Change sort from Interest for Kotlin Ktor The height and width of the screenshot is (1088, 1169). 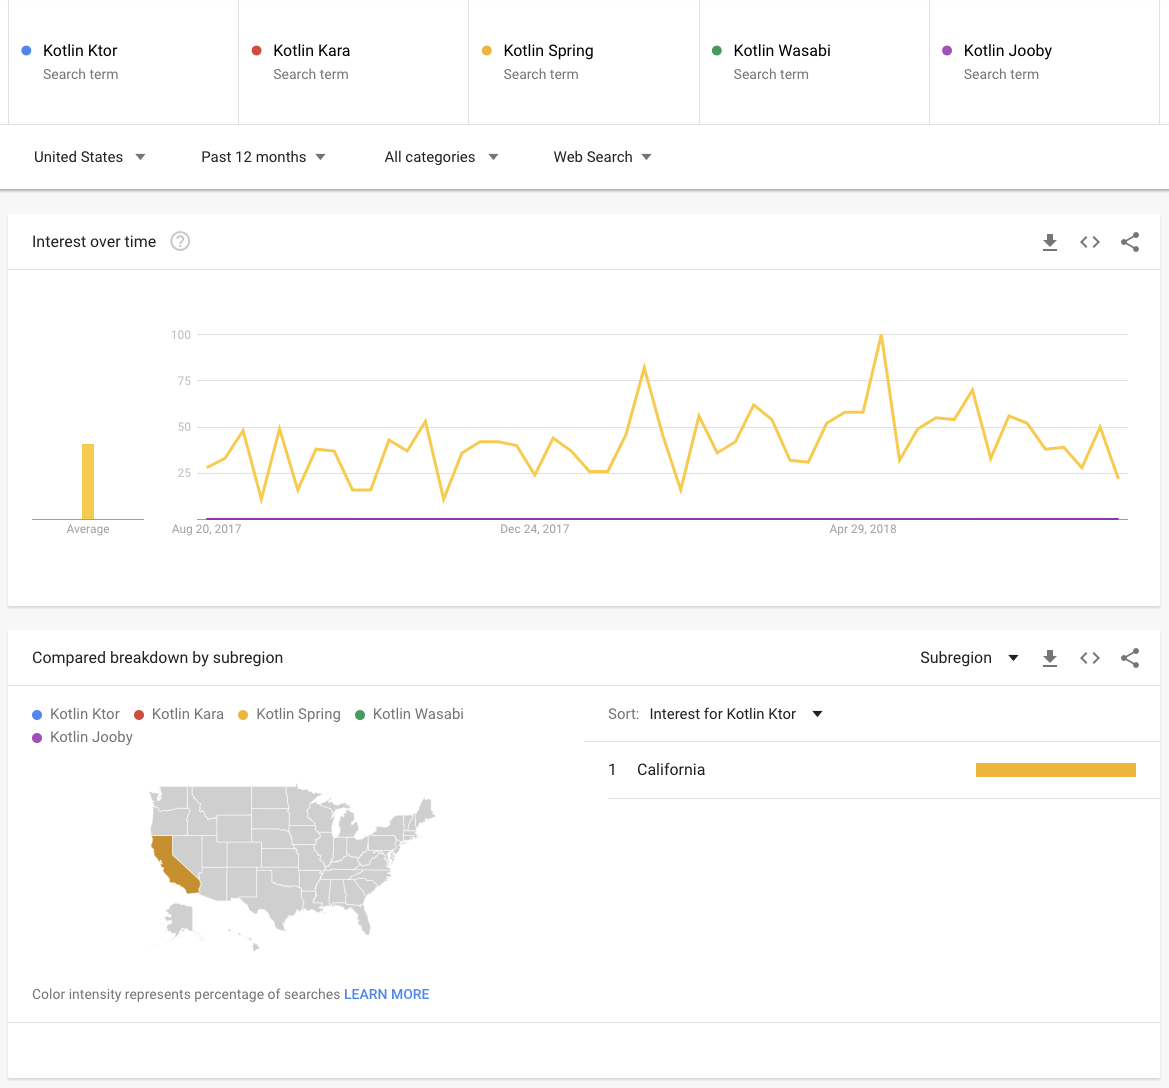735,714
